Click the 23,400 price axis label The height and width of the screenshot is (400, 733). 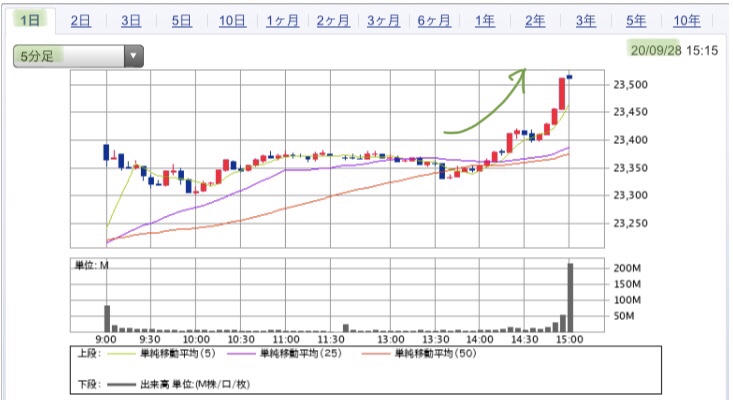(x=631, y=140)
